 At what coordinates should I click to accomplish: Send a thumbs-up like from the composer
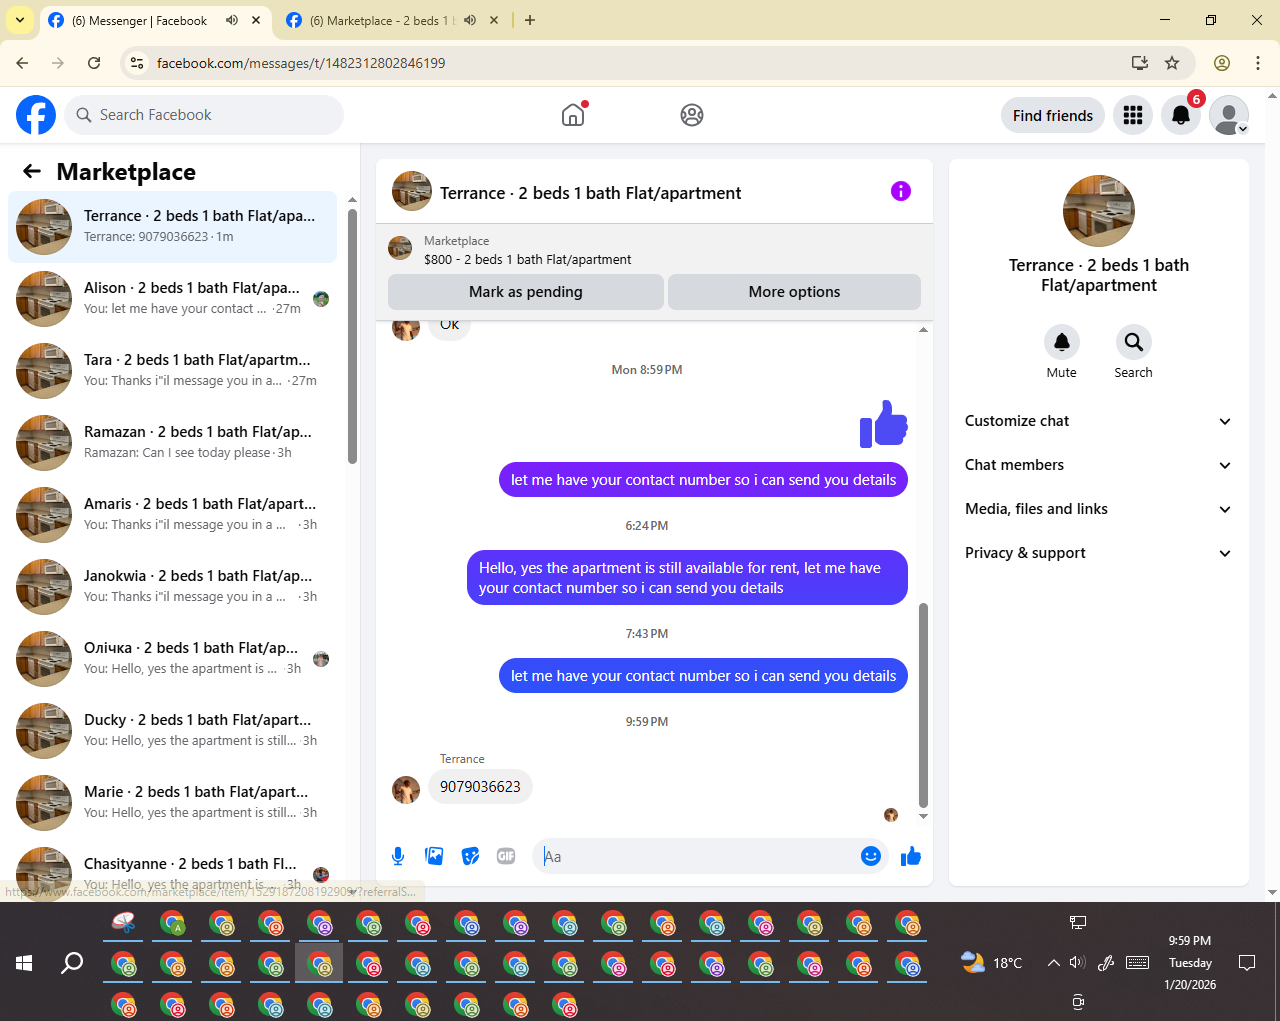click(911, 856)
